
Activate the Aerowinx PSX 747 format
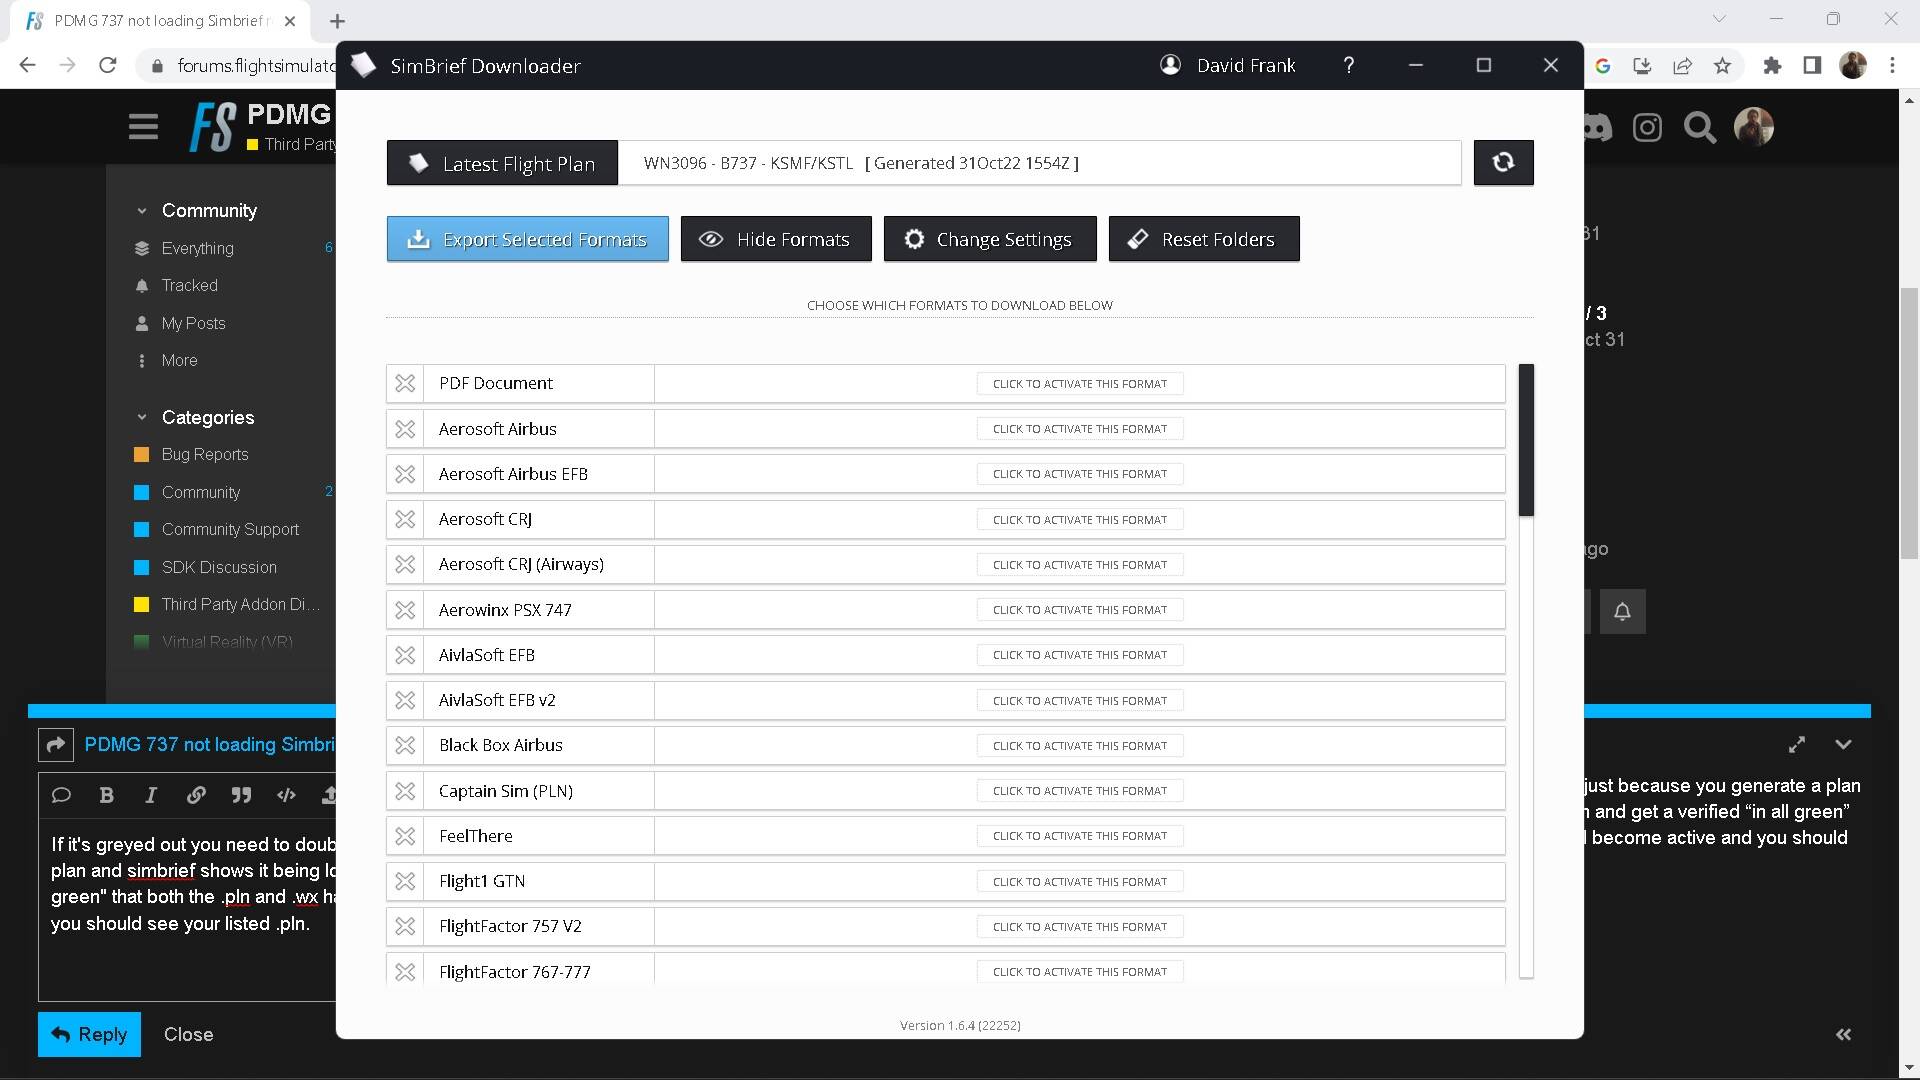tap(1079, 610)
